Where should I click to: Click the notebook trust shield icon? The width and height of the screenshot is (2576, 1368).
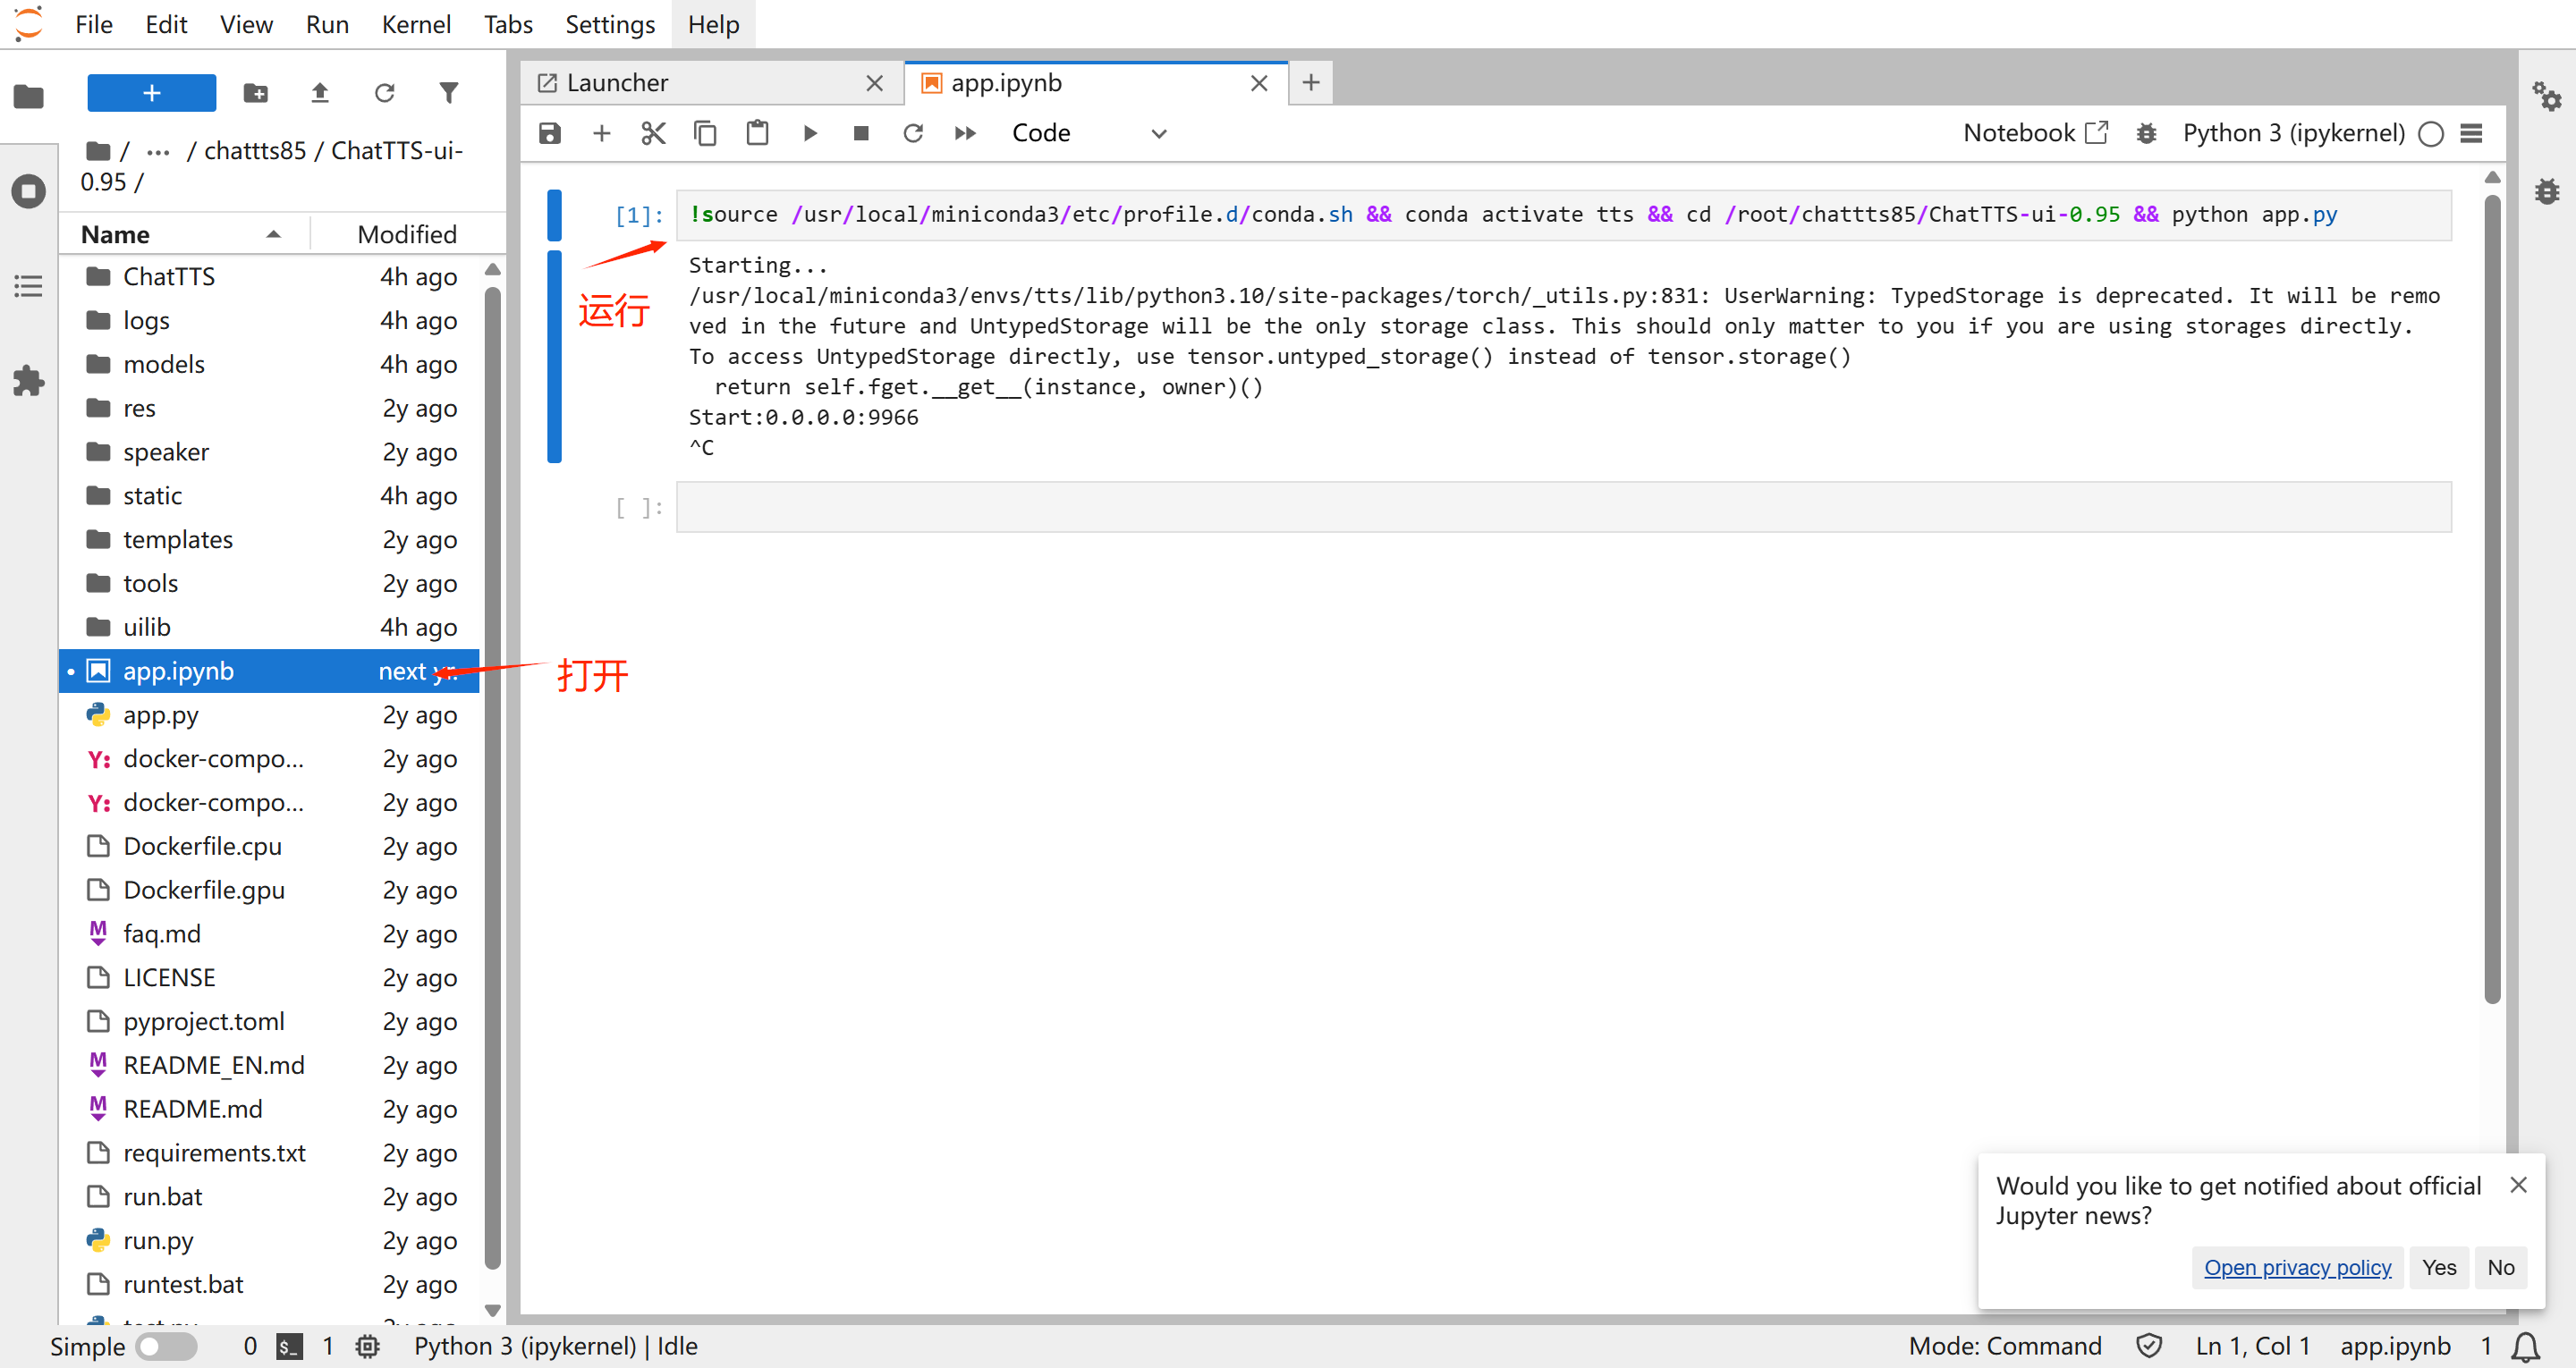[x=2149, y=1346]
